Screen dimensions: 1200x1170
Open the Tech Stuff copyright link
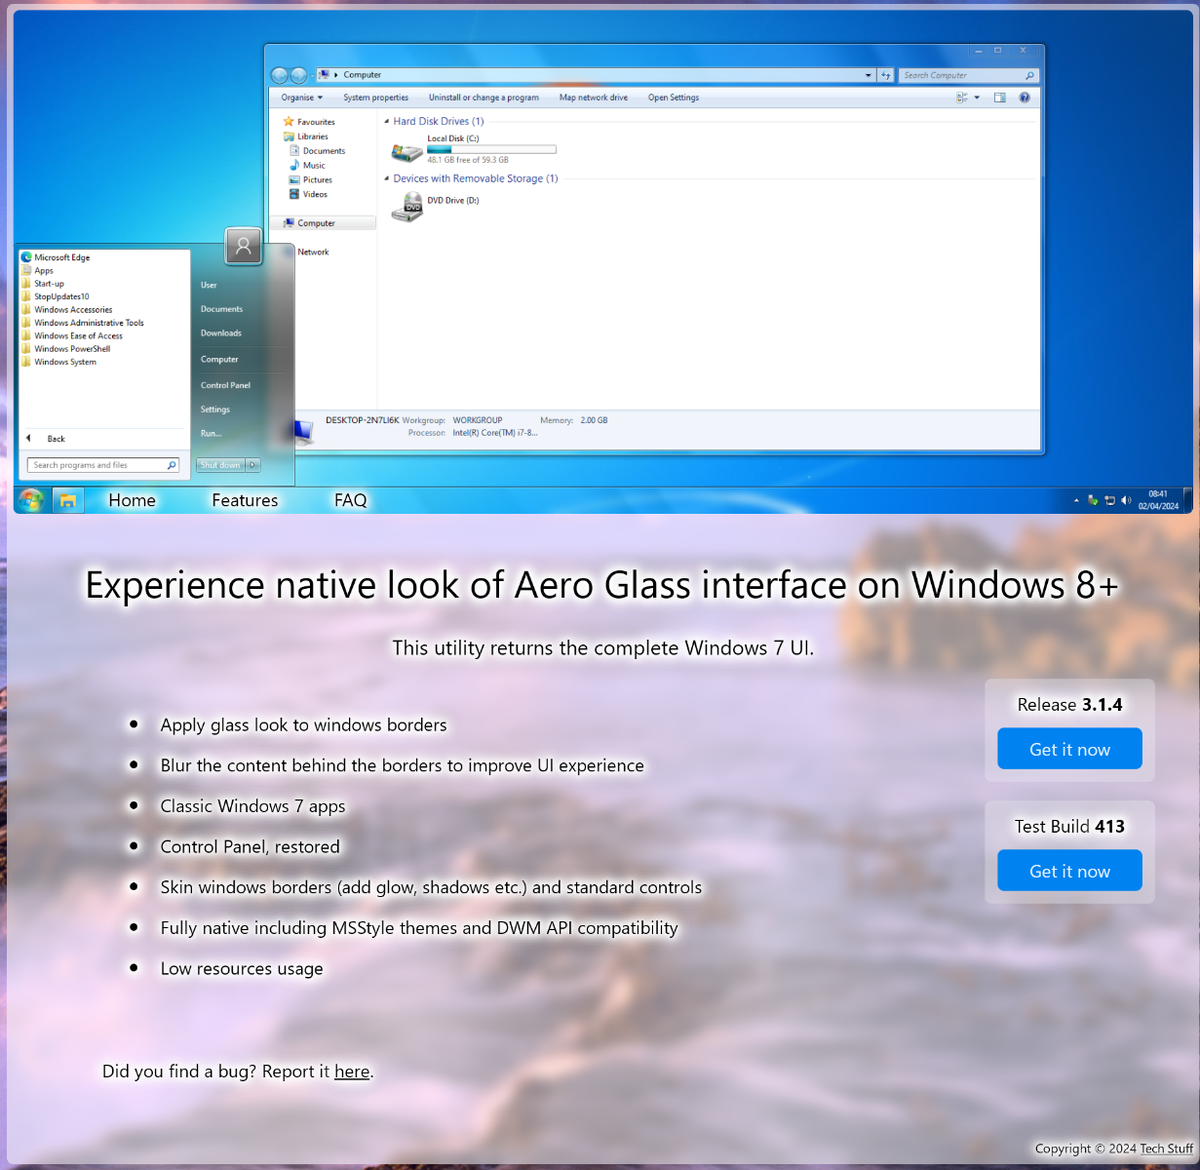pyautogui.click(x=1167, y=1148)
